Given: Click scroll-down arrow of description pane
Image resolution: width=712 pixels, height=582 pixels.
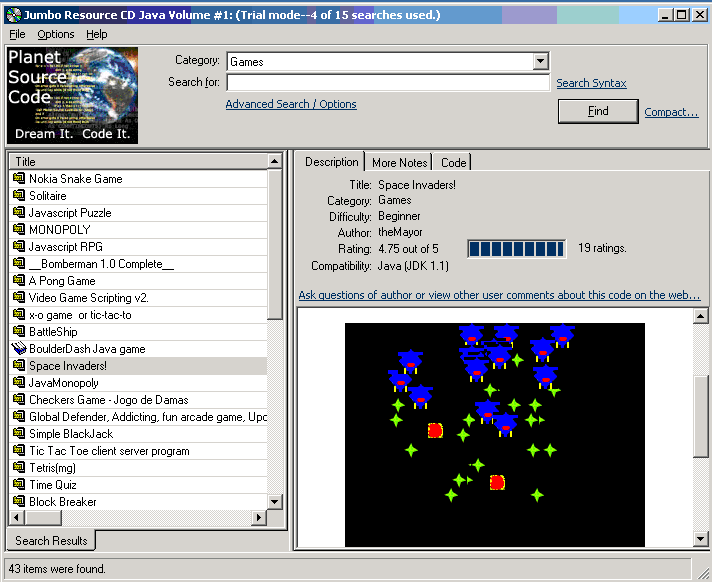Looking at the screenshot, I should coord(701,539).
